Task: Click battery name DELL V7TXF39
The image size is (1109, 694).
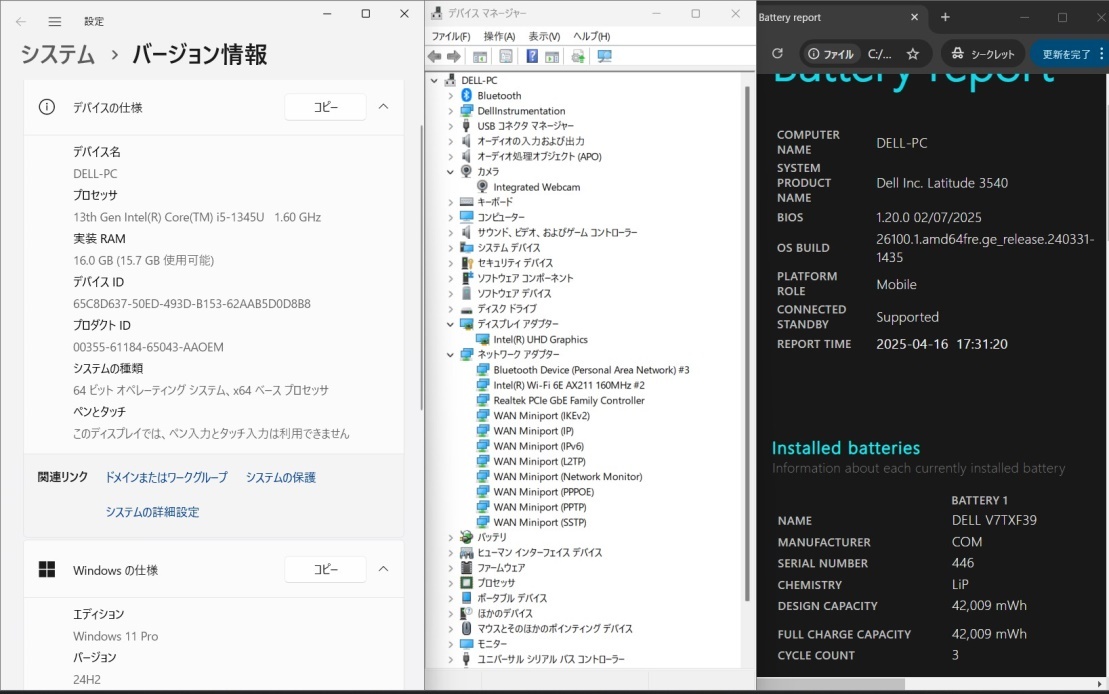Action: [994, 520]
